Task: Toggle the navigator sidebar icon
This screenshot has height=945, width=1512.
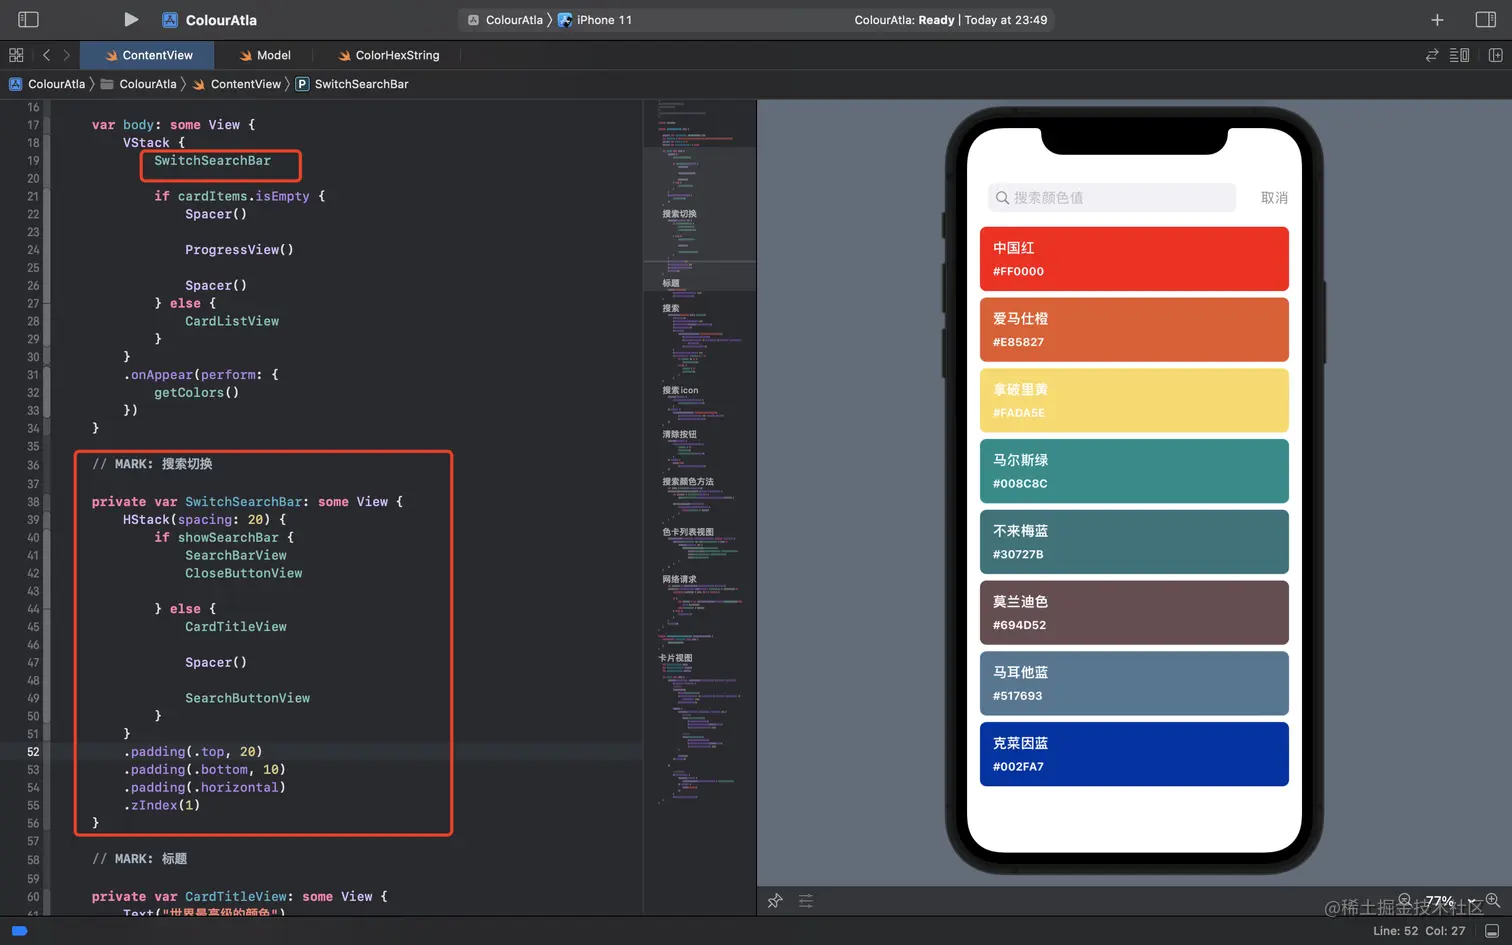Action: 28,19
